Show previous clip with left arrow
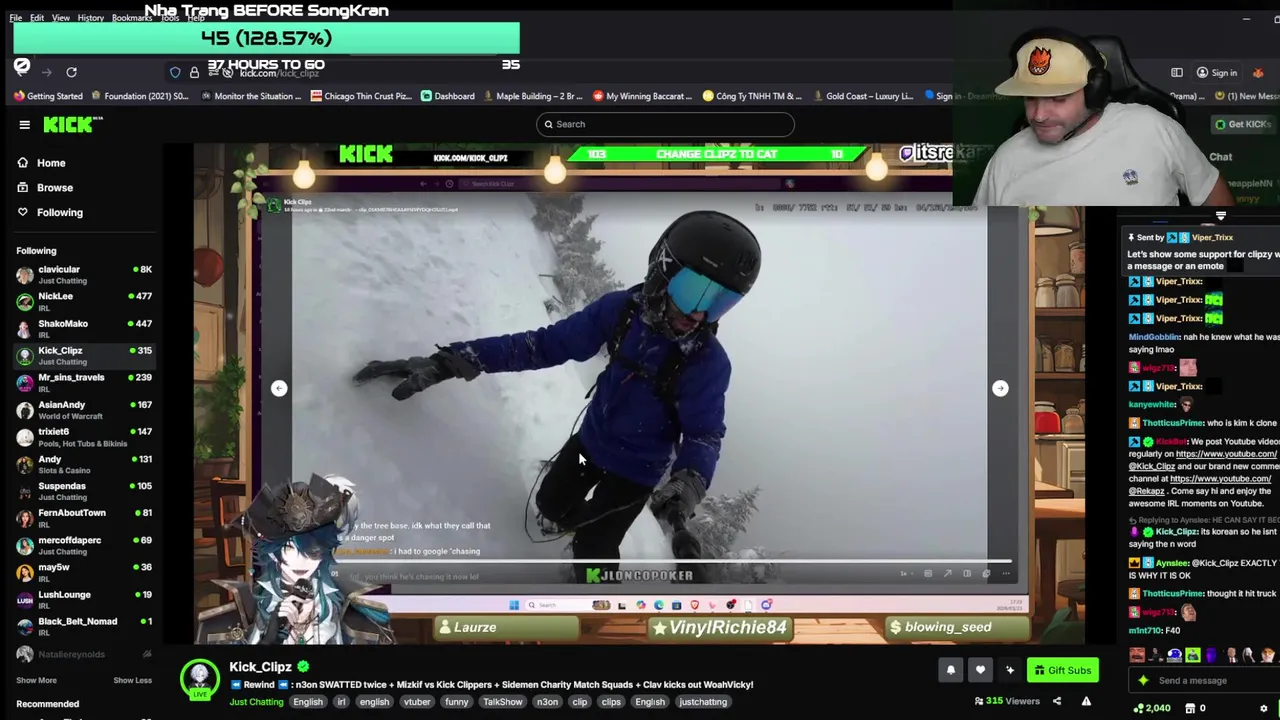 279,388
